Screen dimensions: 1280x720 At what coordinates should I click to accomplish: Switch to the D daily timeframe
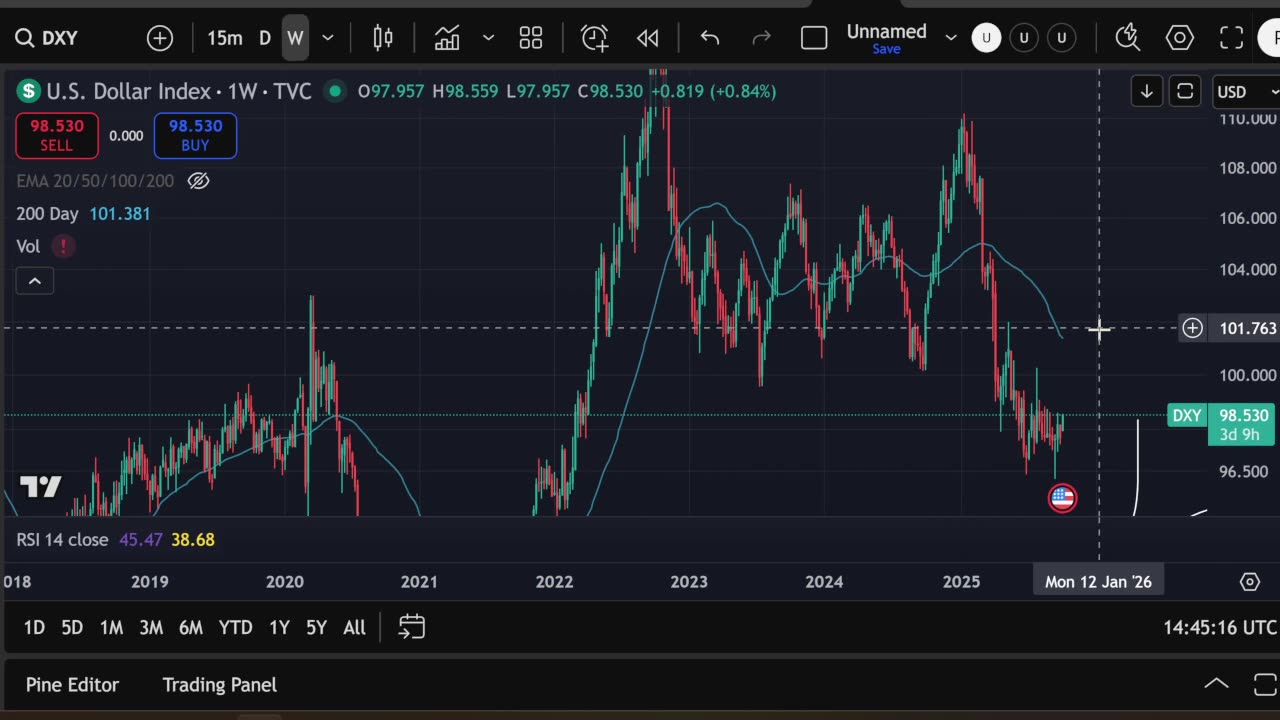point(265,38)
